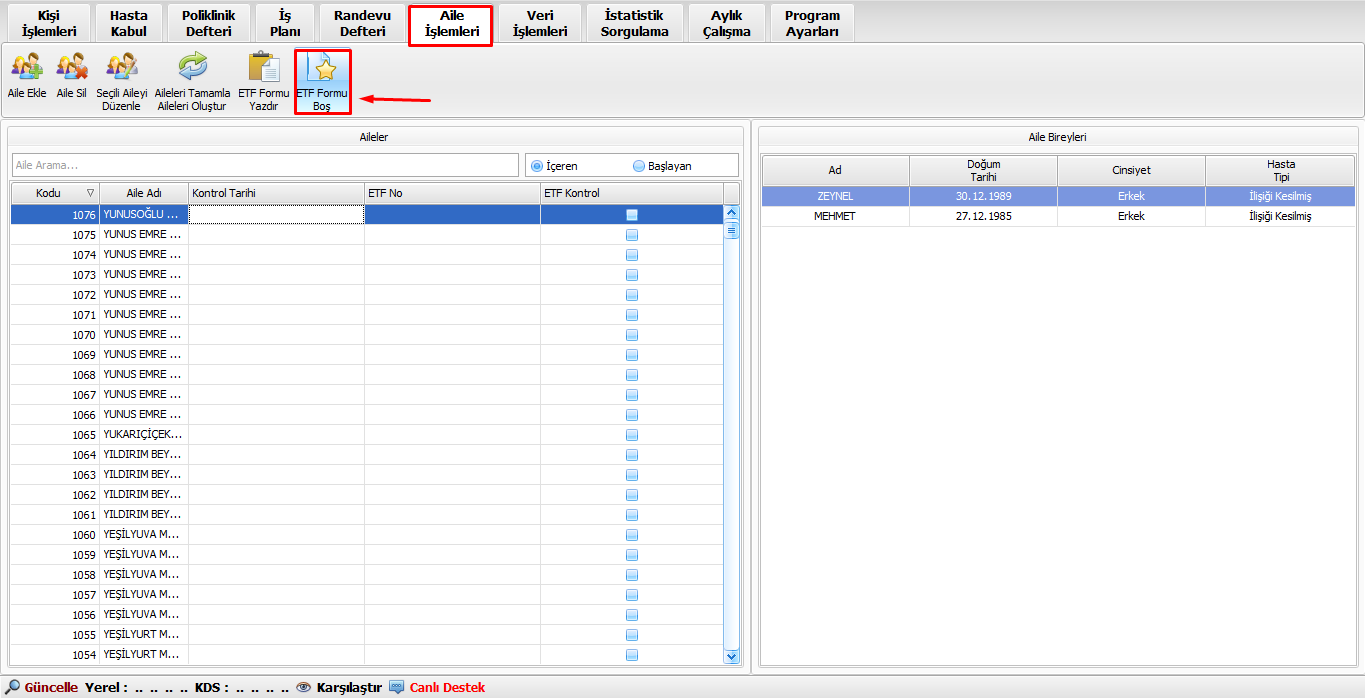The width and height of the screenshot is (1365, 698).
Task: Run Aileleri Tamamla Aileleri Oluştur
Action: pos(192,67)
